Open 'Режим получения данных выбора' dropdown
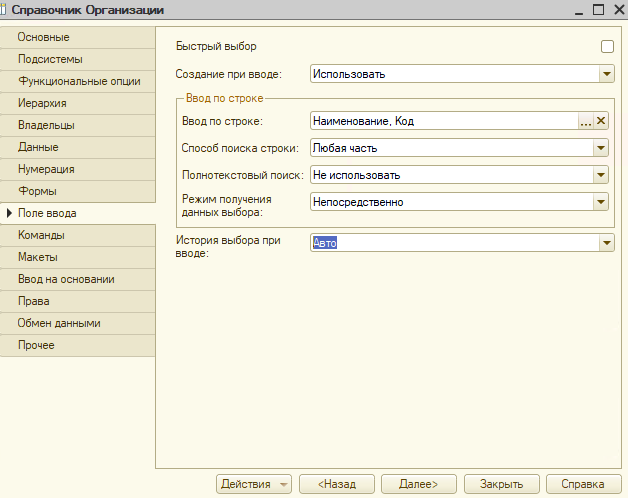 [601, 201]
